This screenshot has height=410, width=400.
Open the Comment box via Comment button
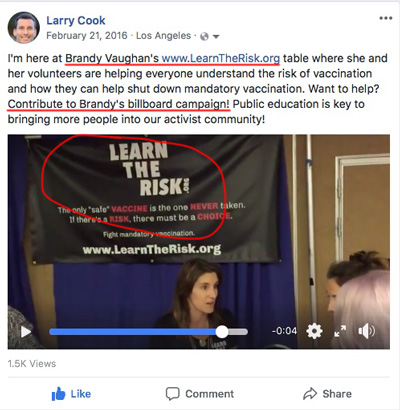(200, 394)
